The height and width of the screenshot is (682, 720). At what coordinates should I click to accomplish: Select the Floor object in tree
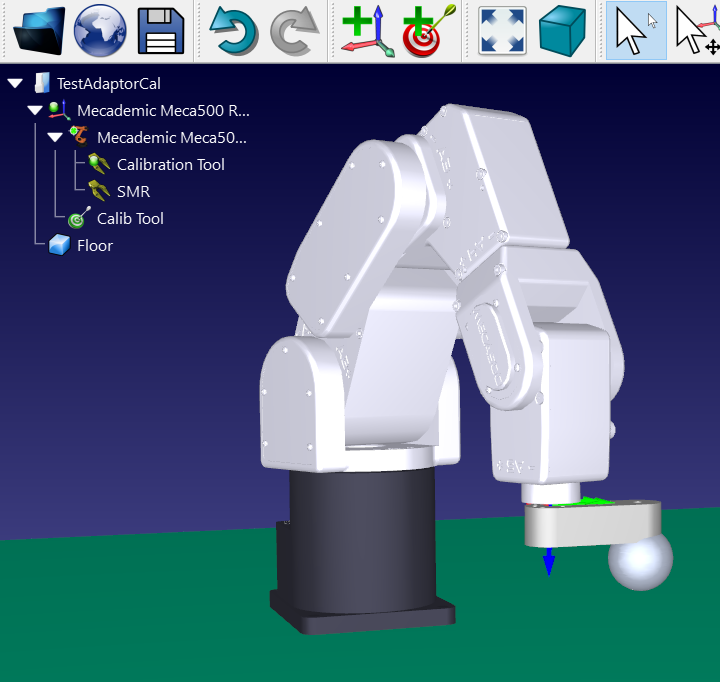point(94,246)
